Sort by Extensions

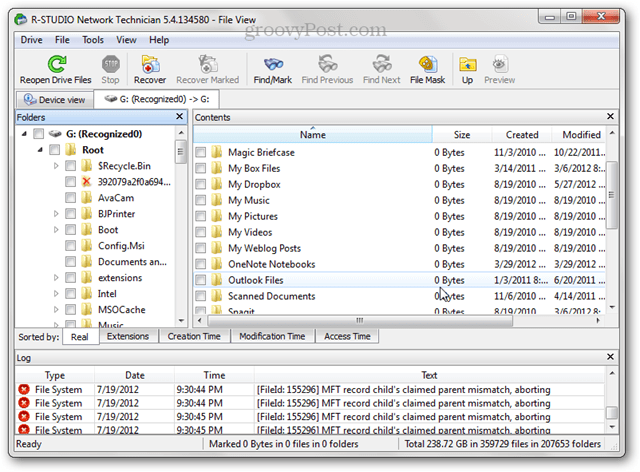click(x=128, y=336)
